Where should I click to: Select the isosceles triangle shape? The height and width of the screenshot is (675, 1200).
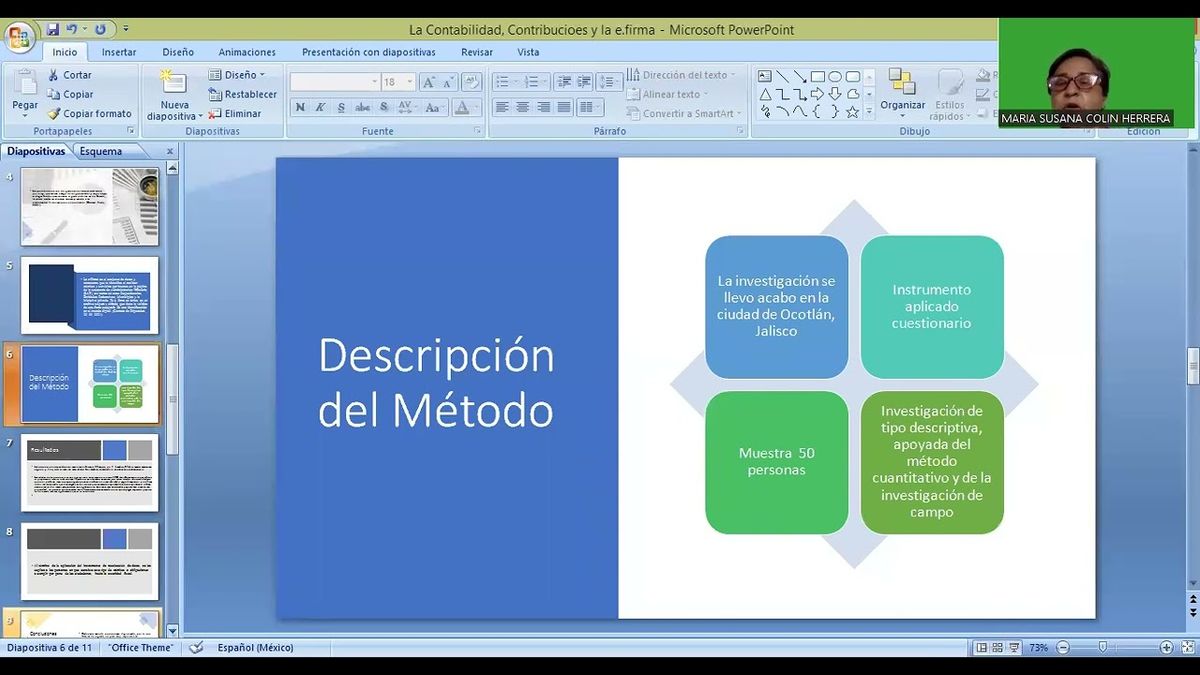765,94
